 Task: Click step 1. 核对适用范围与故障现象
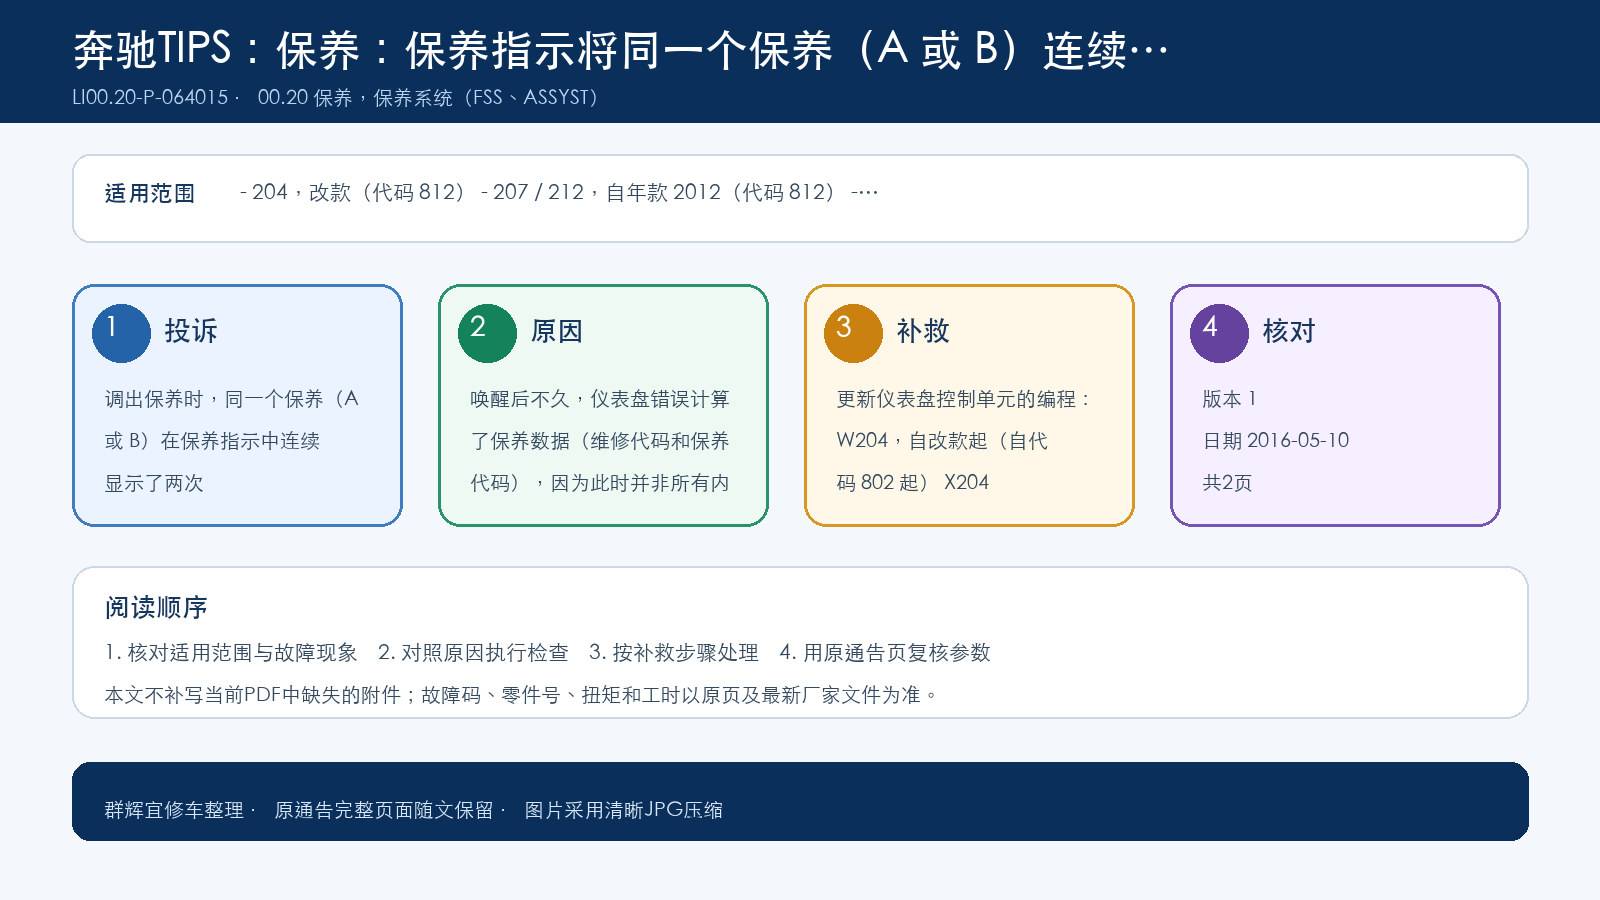click(231, 653)
